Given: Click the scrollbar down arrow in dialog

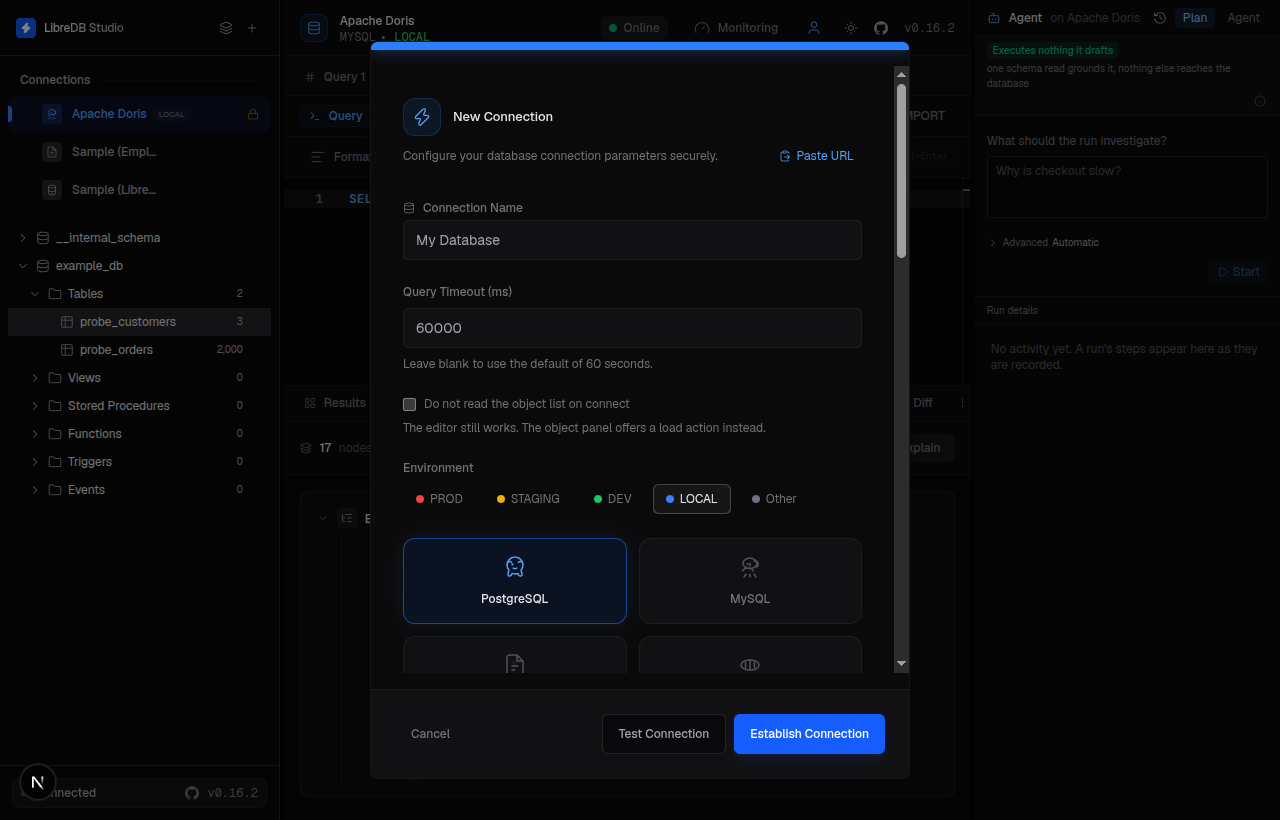Looking at the screenshot, I should (x=902, y=664).
